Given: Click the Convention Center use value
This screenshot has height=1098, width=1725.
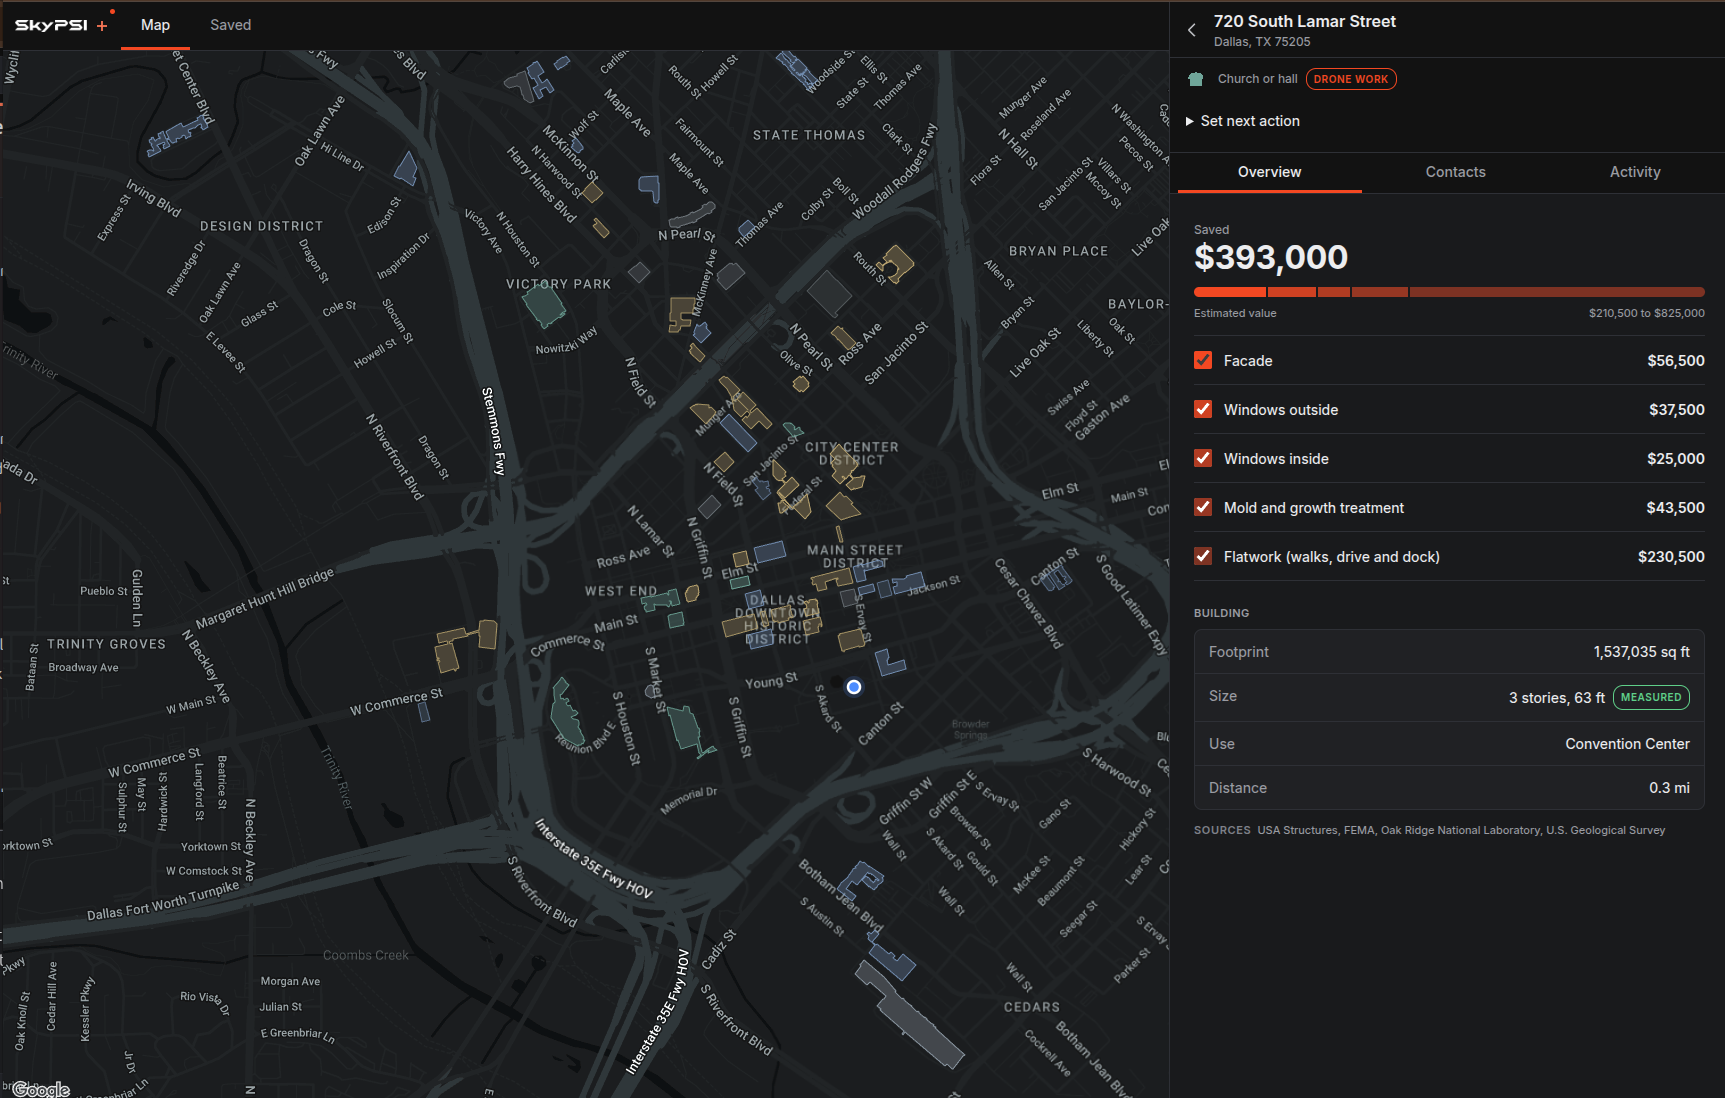Looking at the screenshot, I should coord(1627,744).
